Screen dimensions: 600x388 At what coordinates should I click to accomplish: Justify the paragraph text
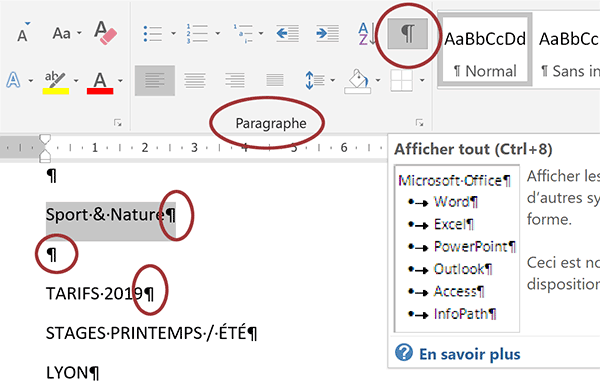275,80
